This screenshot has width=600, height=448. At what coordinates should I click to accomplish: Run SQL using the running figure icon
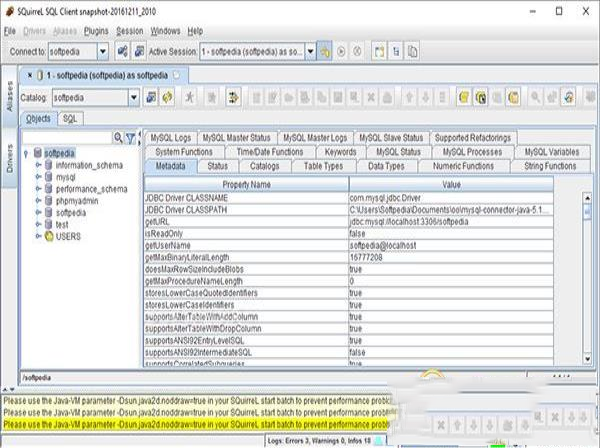(189, 97)
